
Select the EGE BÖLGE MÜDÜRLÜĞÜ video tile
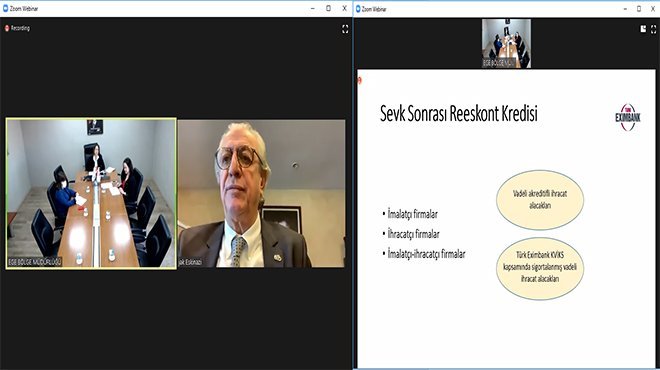pyautogui.click(x=91, y=193)
